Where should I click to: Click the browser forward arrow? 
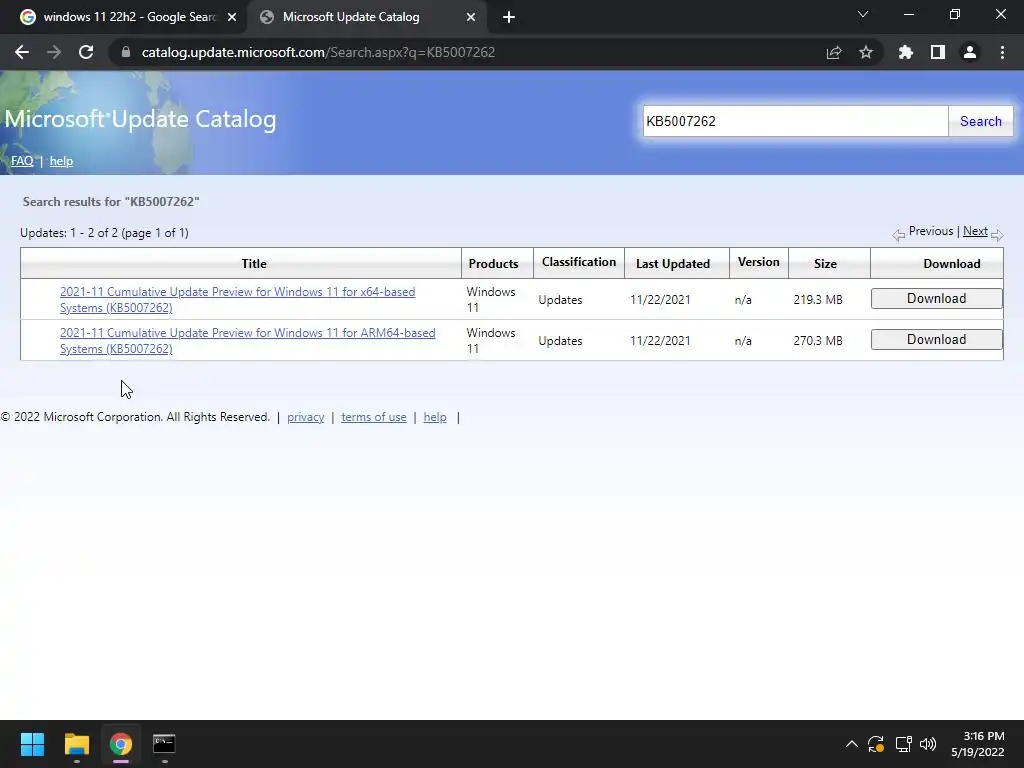point(54,52)
